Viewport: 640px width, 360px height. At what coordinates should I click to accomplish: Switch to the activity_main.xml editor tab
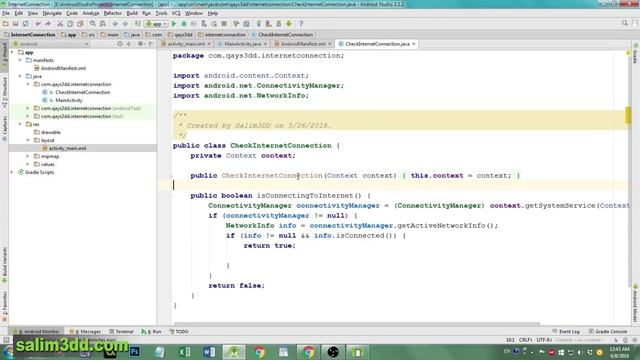(186, 44)
